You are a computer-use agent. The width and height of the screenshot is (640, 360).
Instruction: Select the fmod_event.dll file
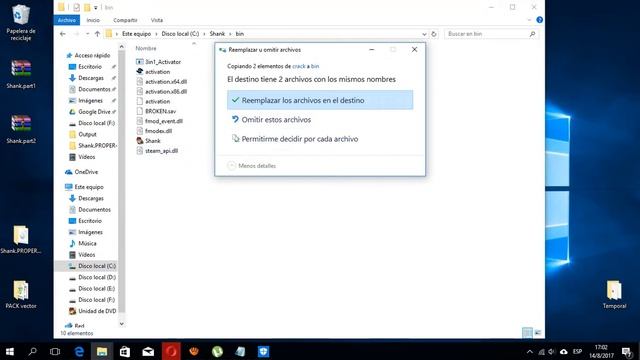coord(159,121)
